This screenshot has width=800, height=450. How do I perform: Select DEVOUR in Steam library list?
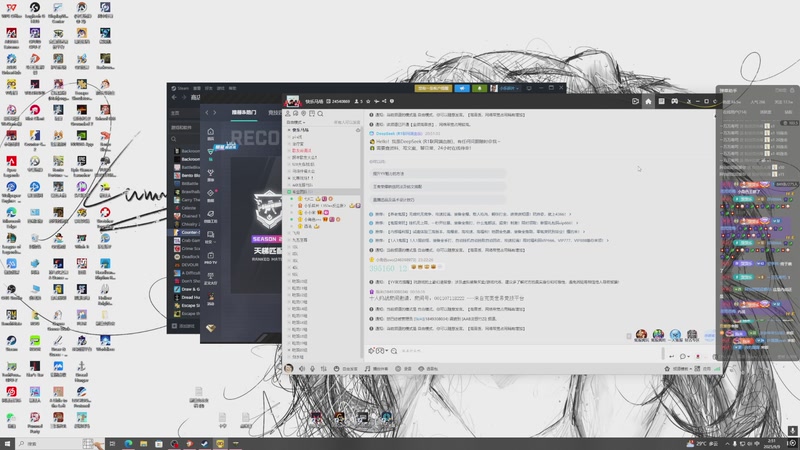tap(187, 265)
